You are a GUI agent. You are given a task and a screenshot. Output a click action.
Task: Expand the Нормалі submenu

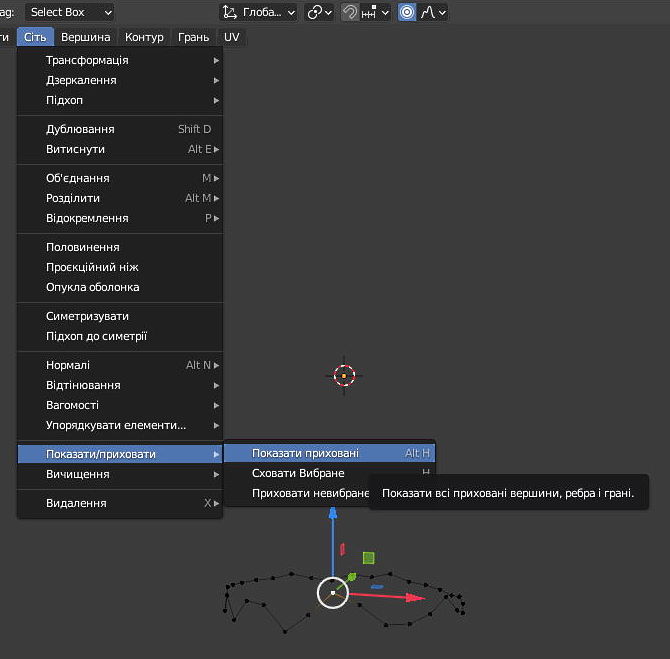pyautogui.click(x=120, y=365)
